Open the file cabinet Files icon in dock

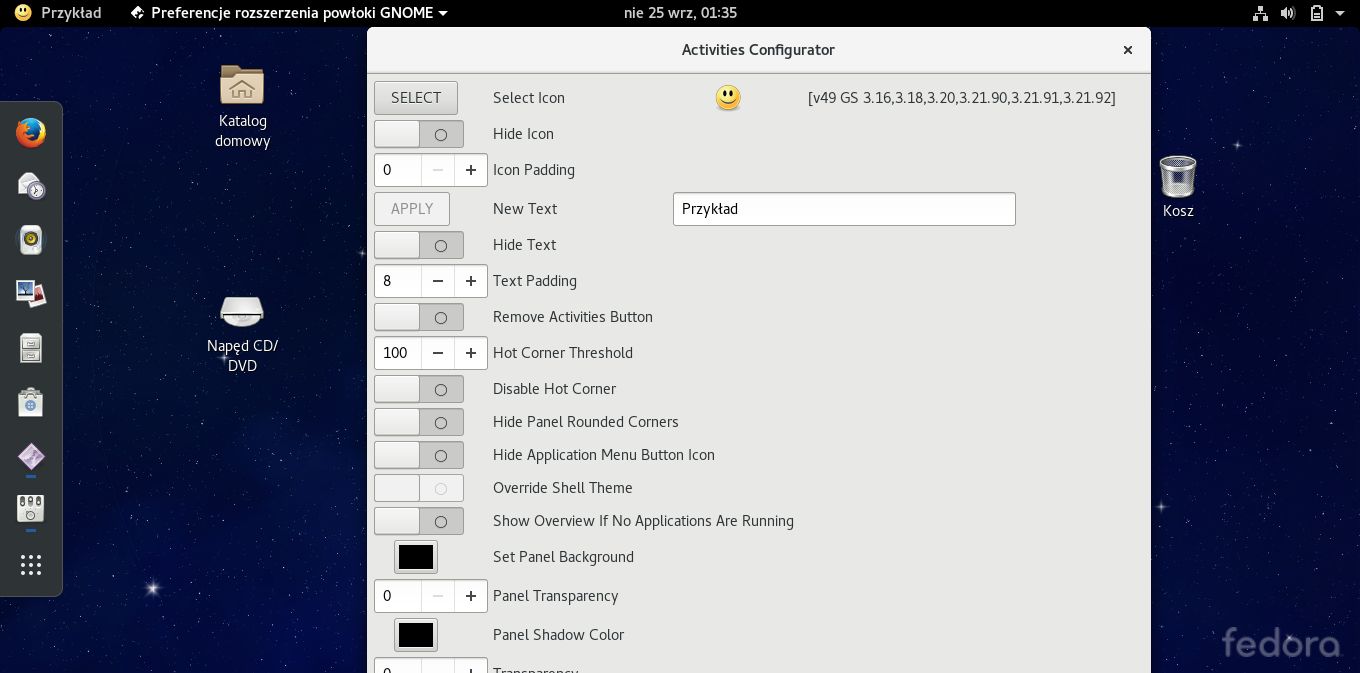tap(31, 348)
